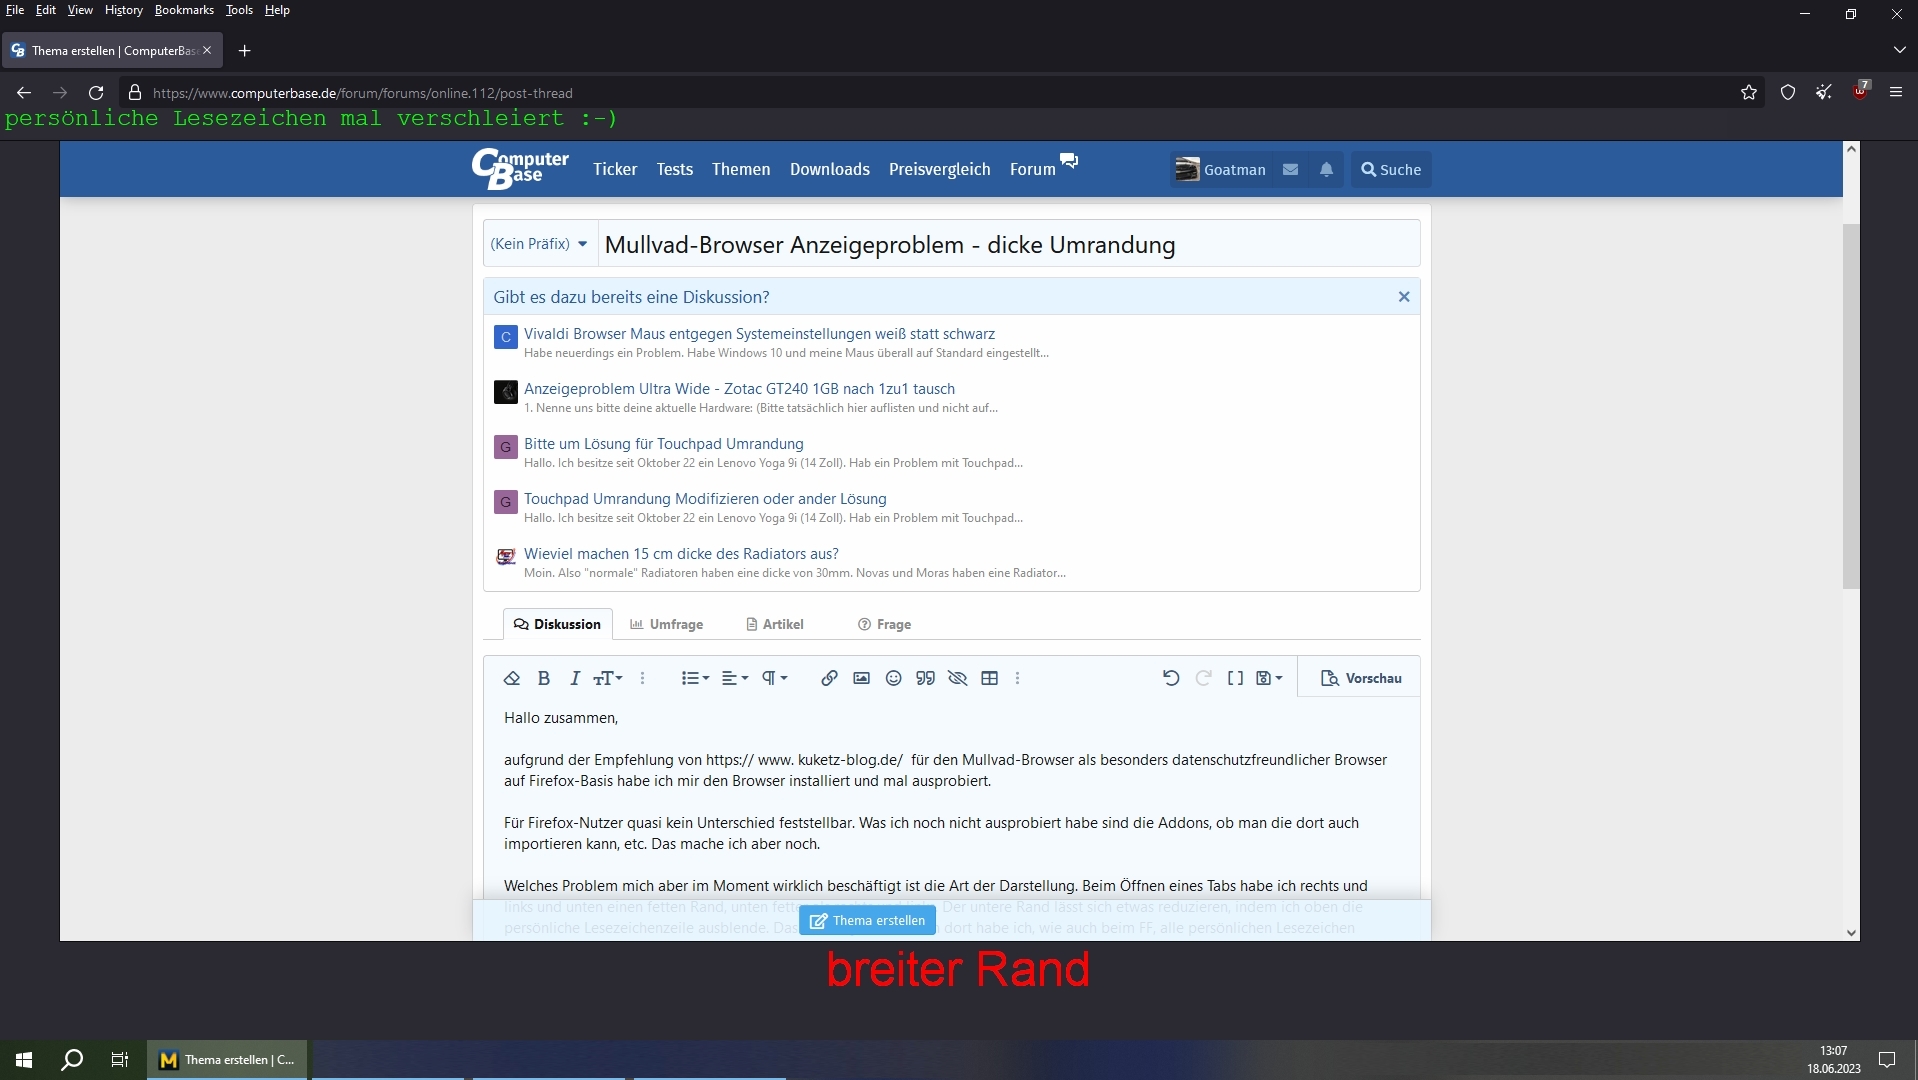Screen dimensions: 1918x1080
Task: Open the Downloads navigation item
Action: [x=830, y=169]
